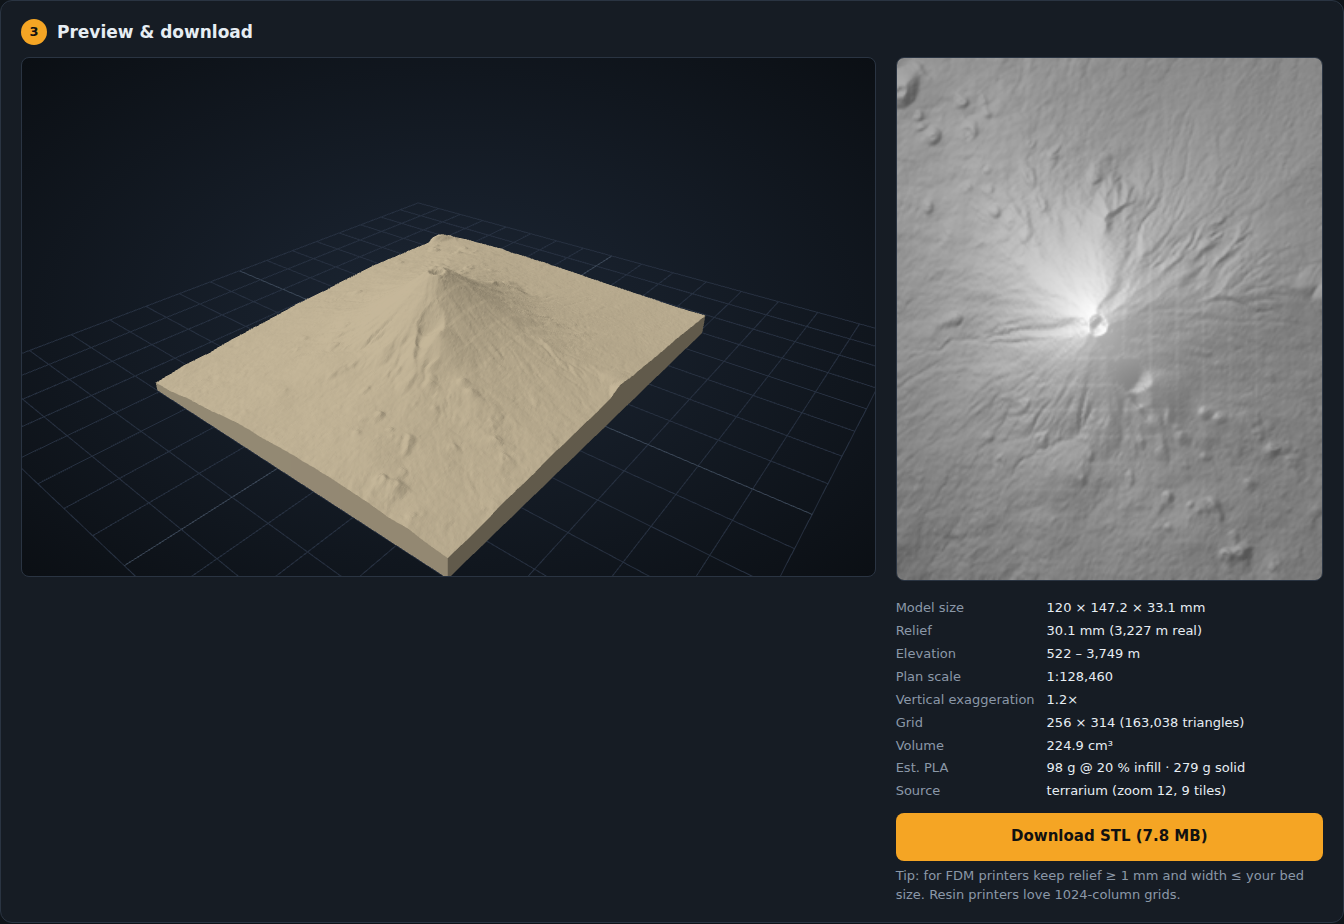Click the 'Grid' label
Viewport: 1344px width, 924px height.
click(909, 723)
